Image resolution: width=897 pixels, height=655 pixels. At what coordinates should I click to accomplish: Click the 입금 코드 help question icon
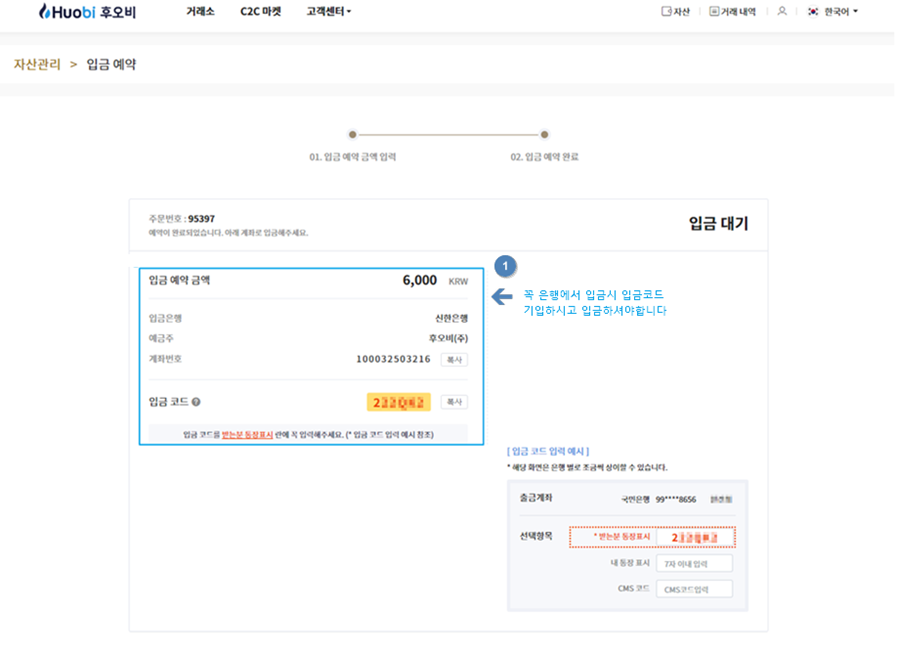pos(196,402)
